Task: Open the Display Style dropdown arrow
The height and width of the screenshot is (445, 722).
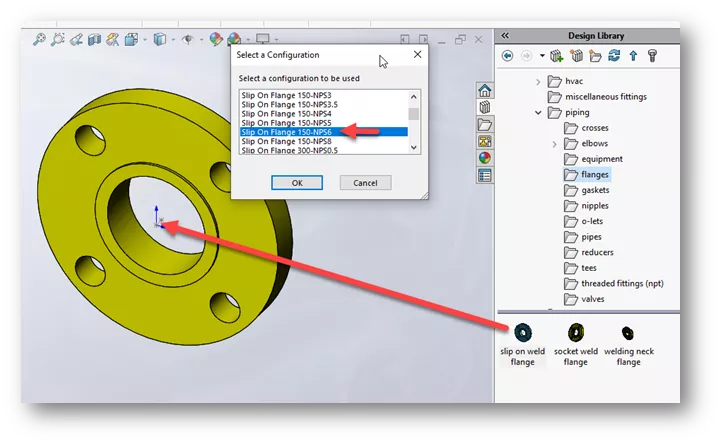Action: pyautogui.click(x=173, y=40)
